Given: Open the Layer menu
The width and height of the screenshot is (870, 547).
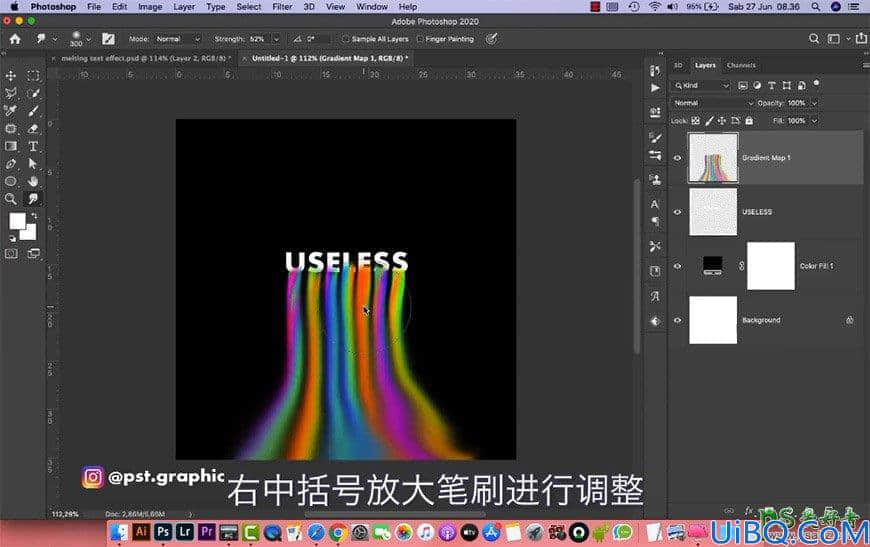Looking at the screenshot, I should [x=184, y=7].
